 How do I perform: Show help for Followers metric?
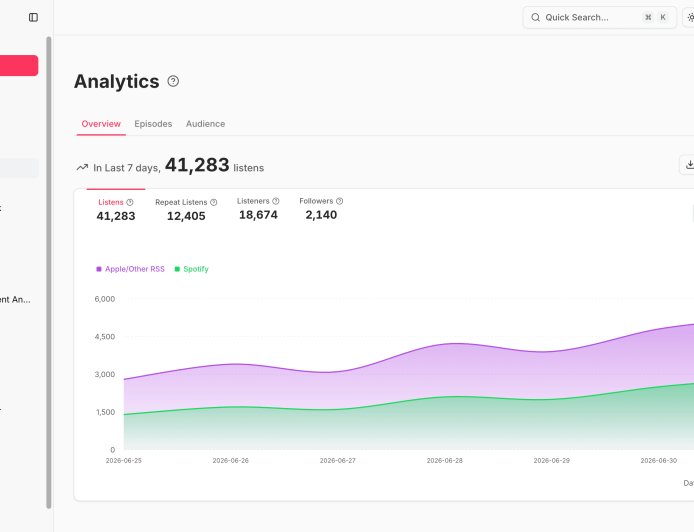coord(339,201)
